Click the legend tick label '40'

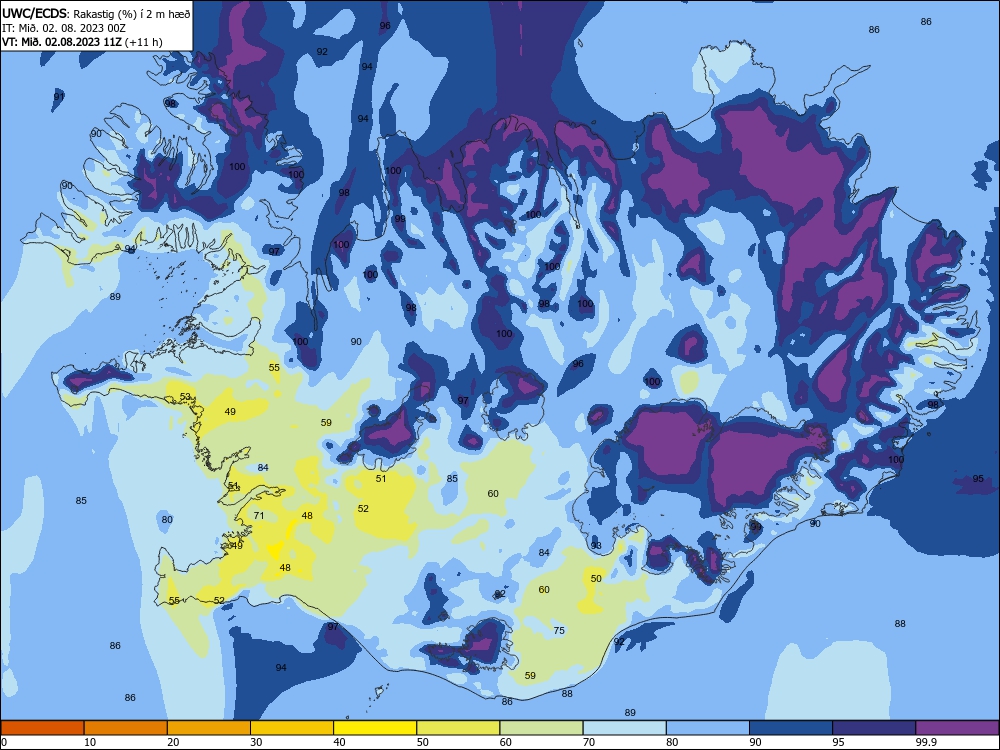coord(339,742)
